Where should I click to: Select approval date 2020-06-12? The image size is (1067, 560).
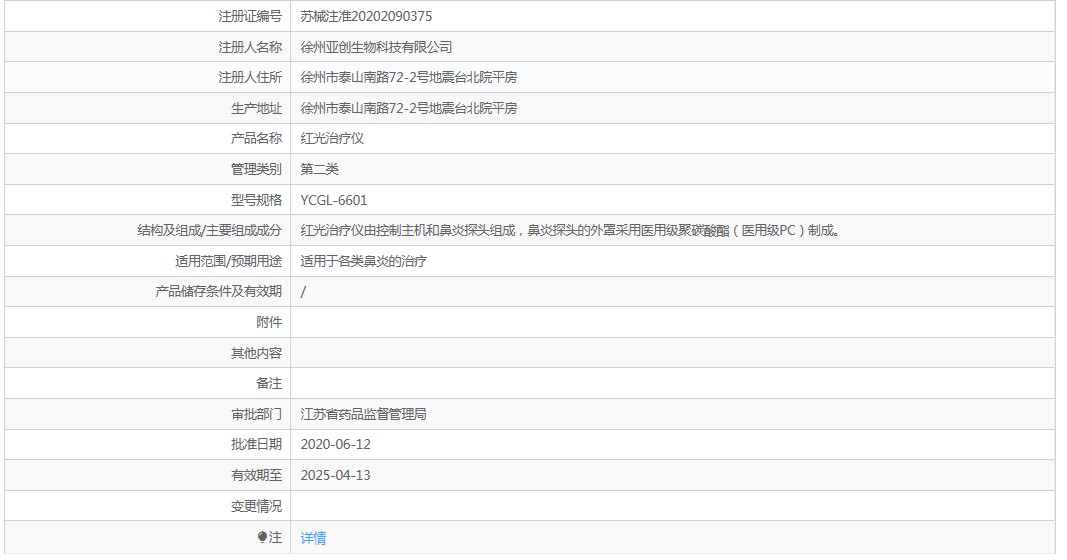click(x=335, y=444)
